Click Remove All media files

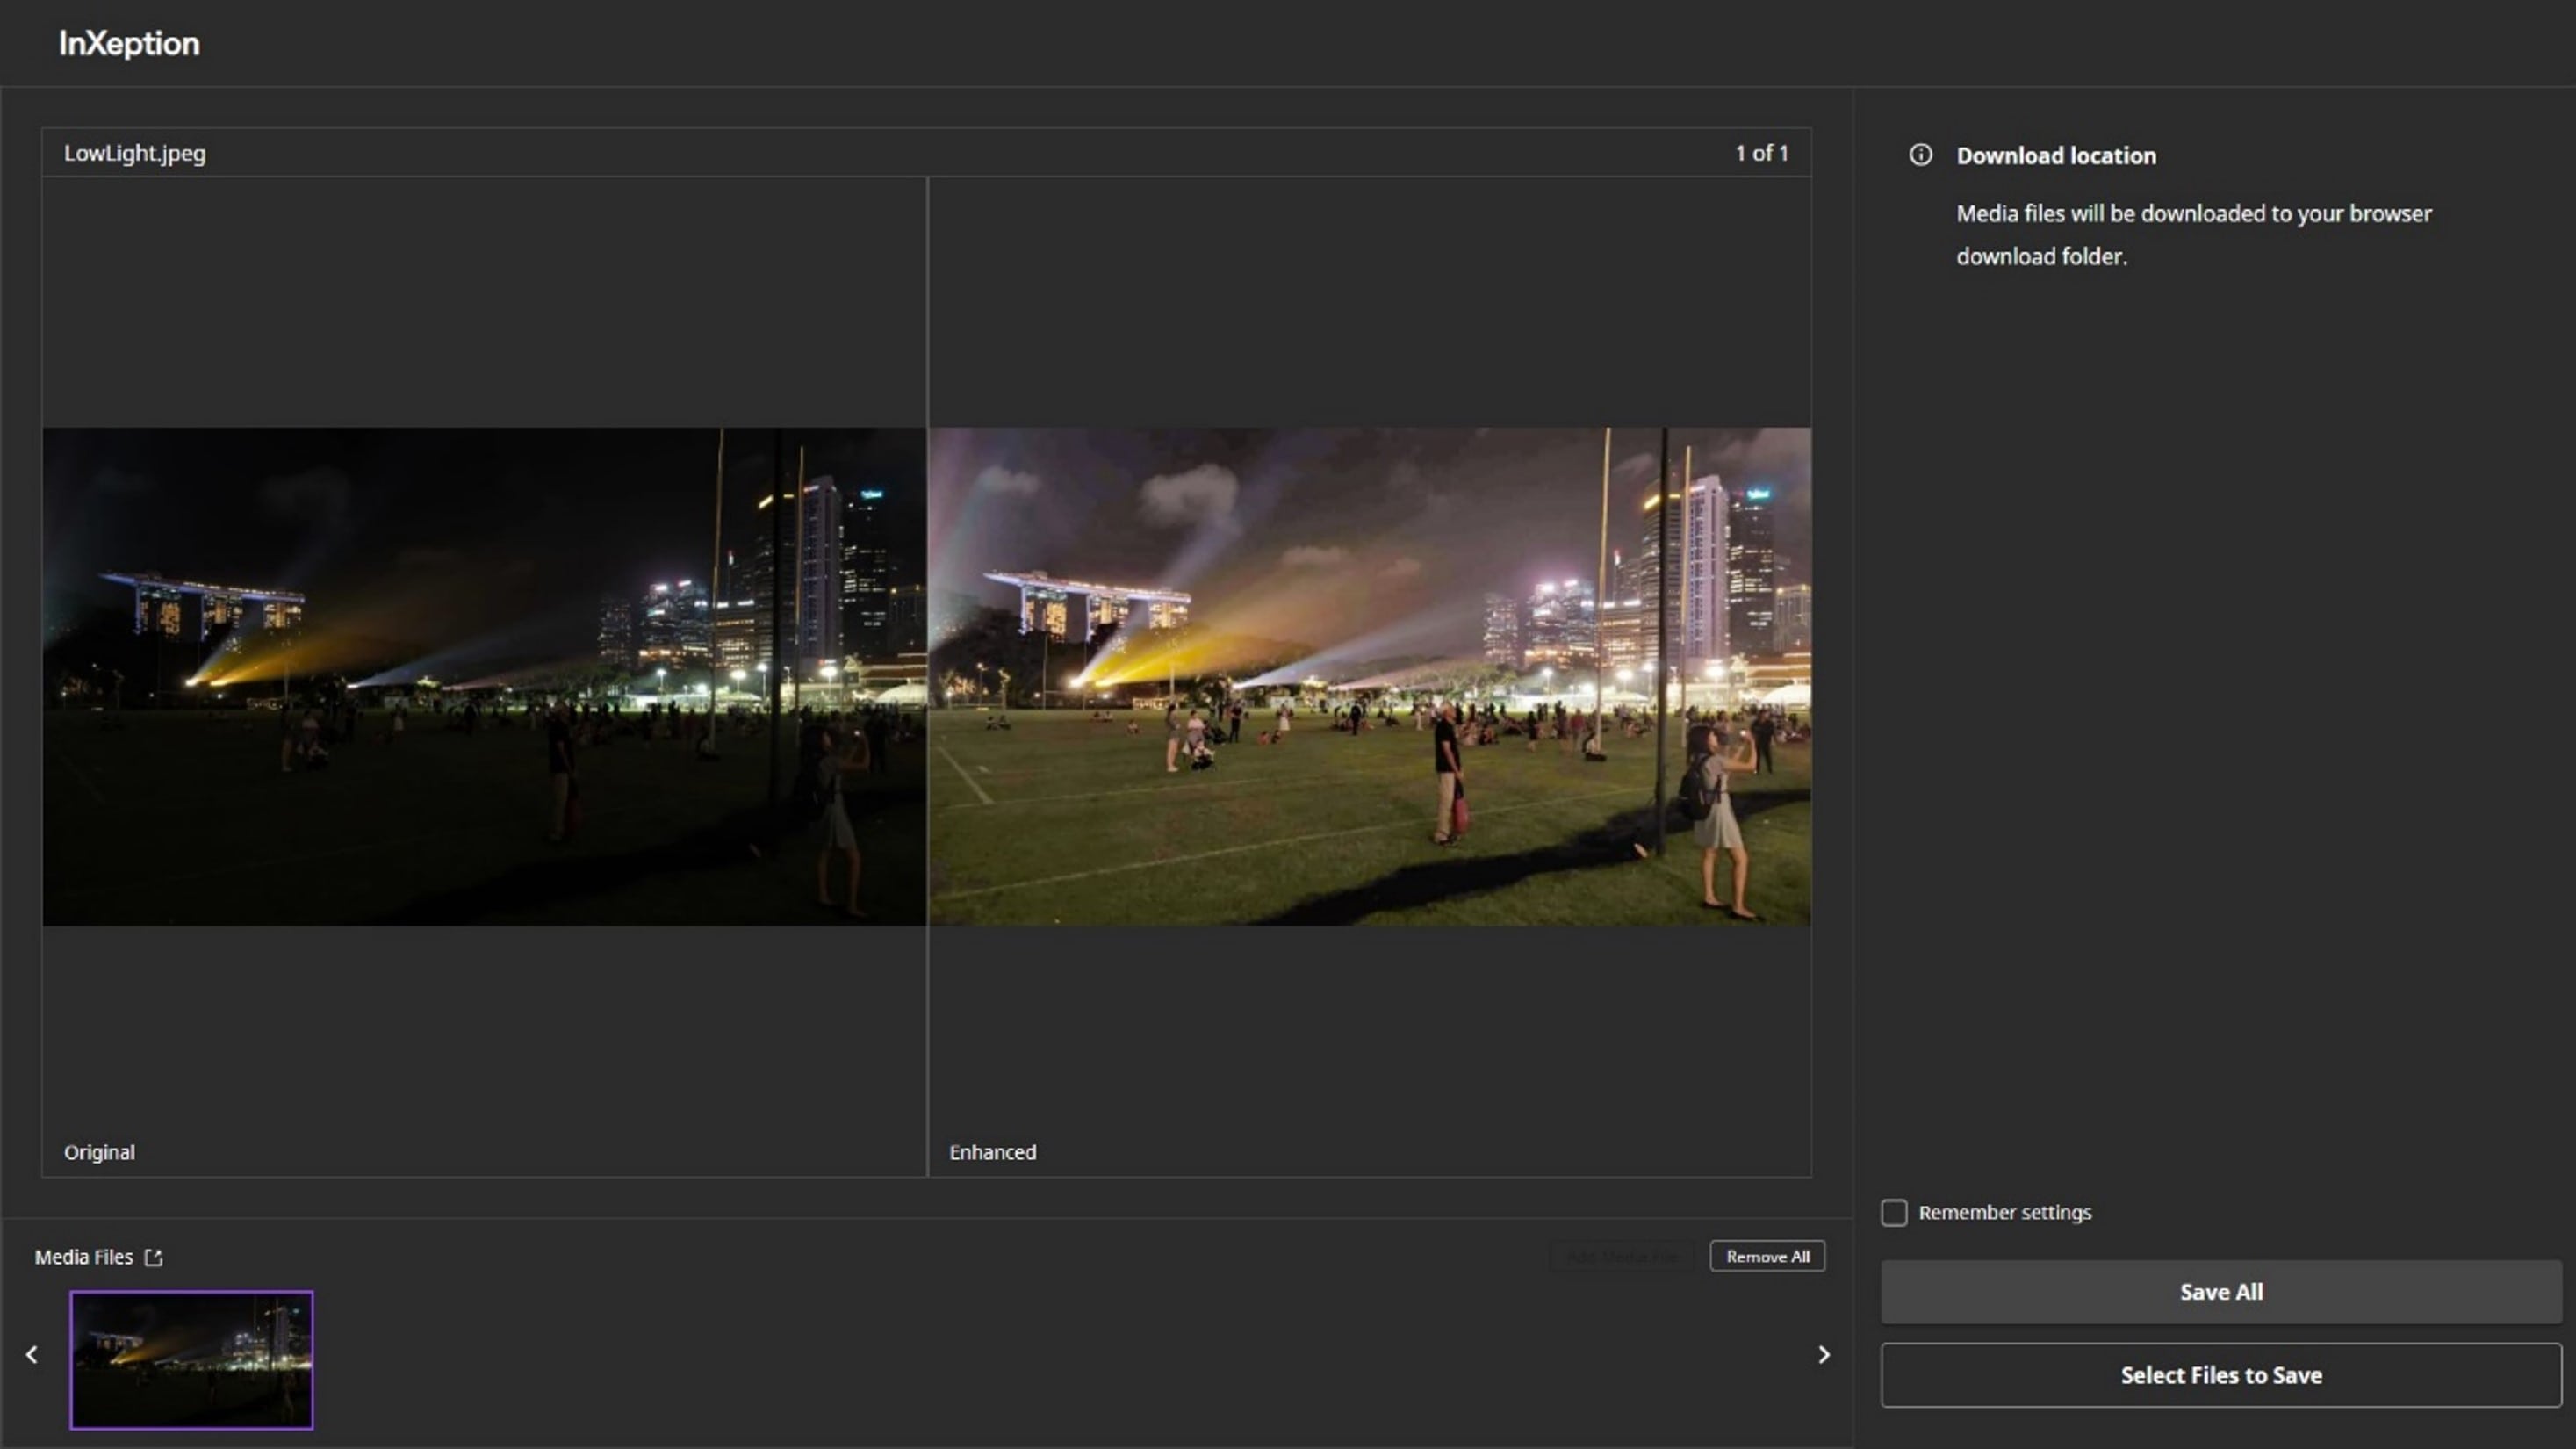1767,1257
